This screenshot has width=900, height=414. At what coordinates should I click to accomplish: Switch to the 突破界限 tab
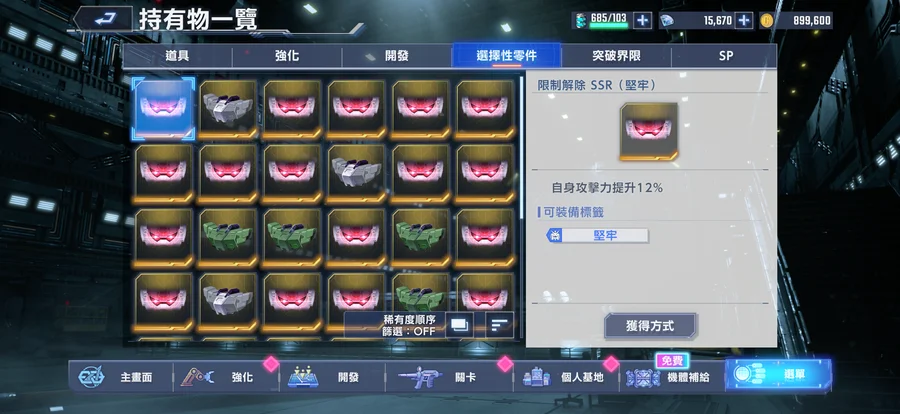click(x=616, y=56)
